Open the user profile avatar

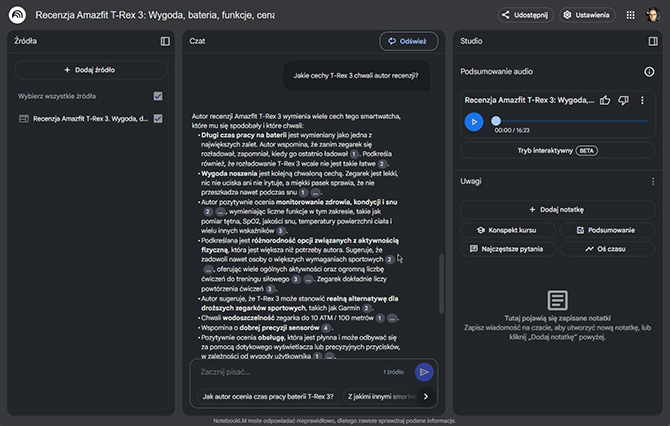pyautogui.click(x=652, y=15)
